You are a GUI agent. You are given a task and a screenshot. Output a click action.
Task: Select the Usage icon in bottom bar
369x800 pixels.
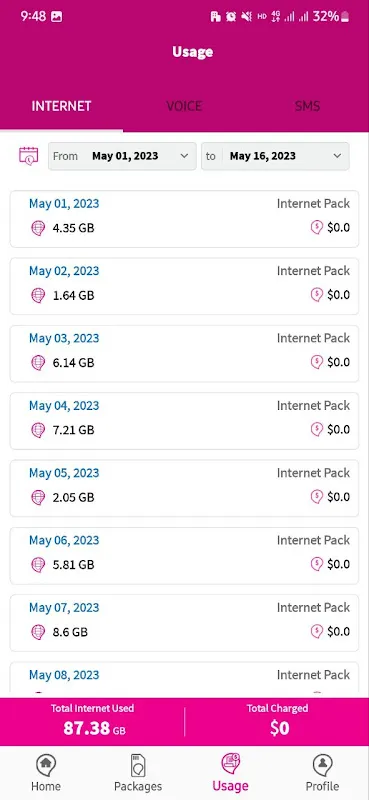230,765
